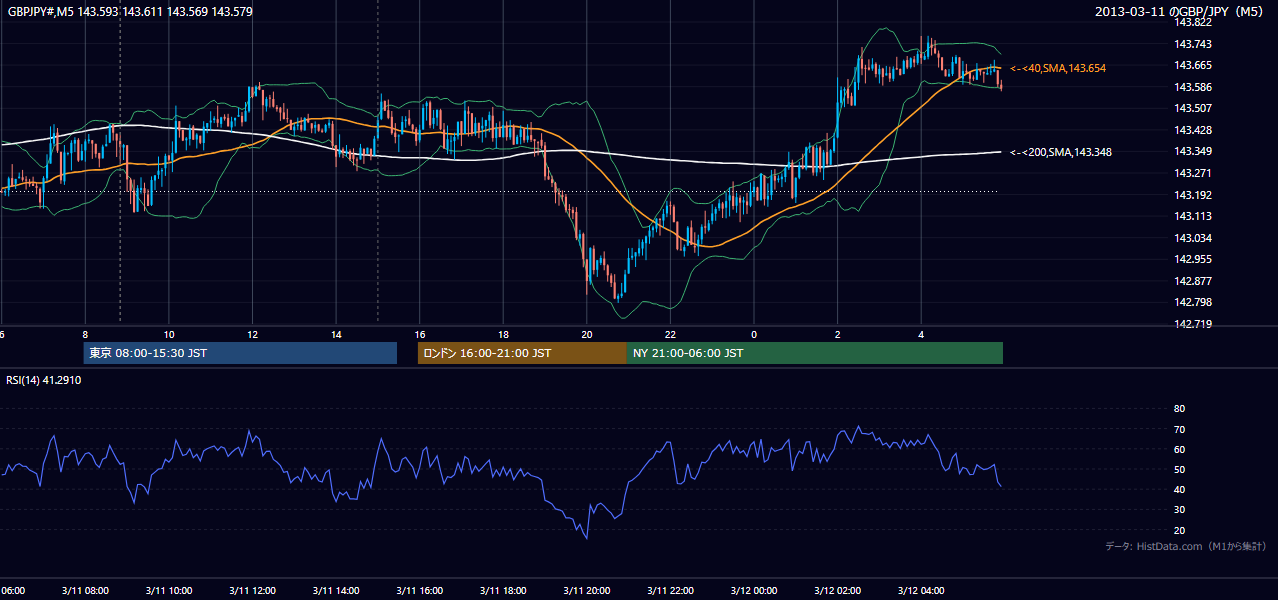Screen dimensions: 1278x600
Task: Click the '3/11 18:00' bottom time label
Action: tap(503, 590)
